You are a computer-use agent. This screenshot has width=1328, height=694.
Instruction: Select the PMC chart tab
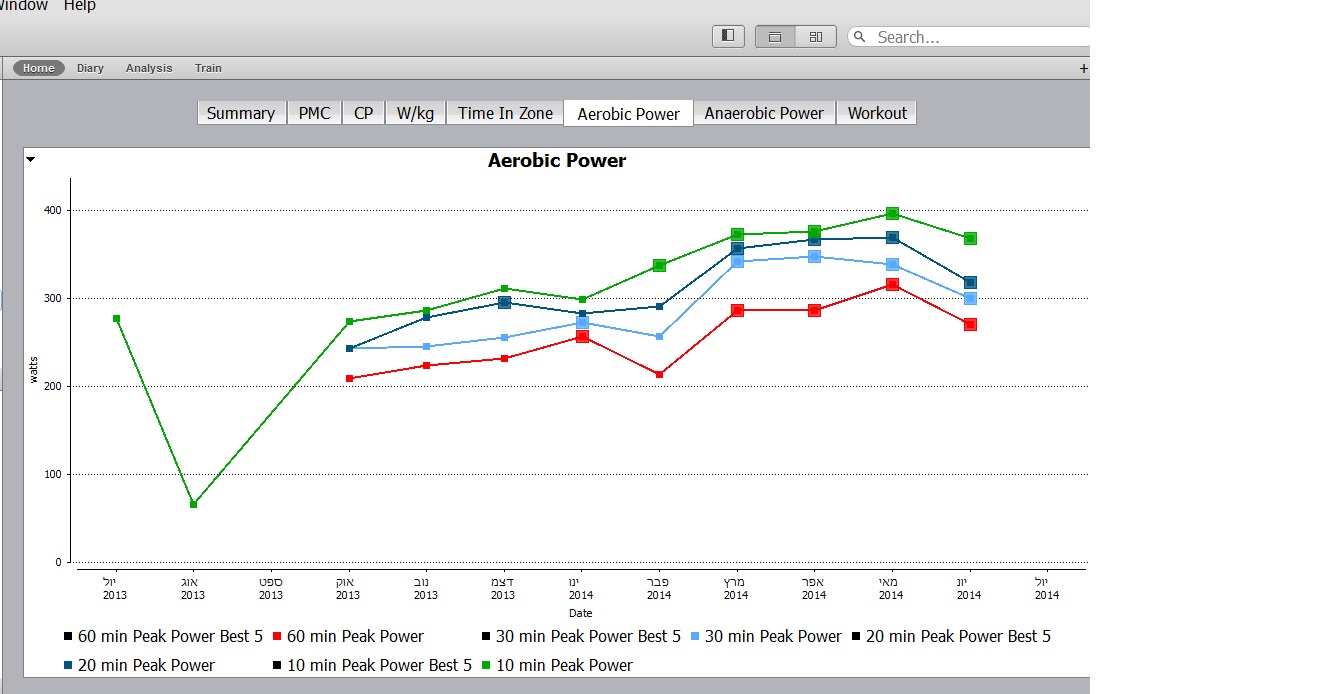click(314, 113)
